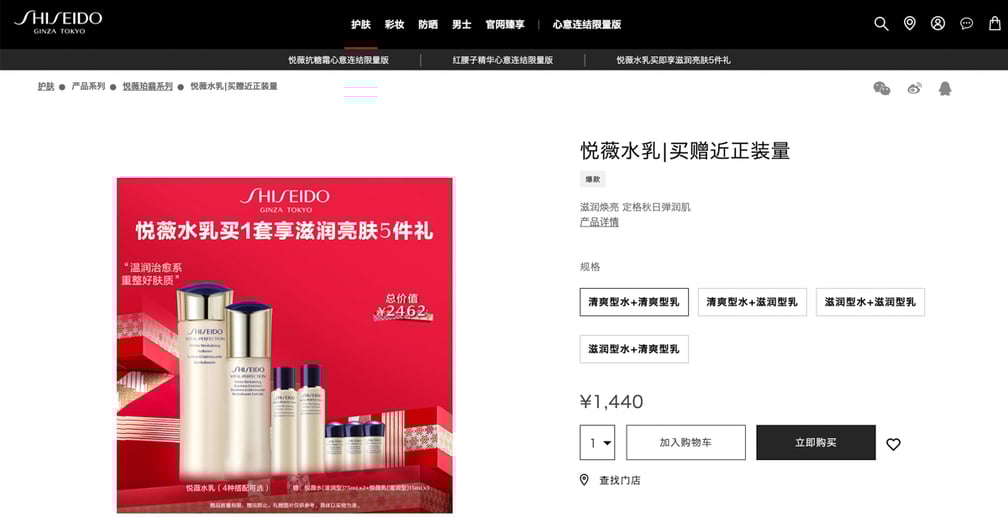Screen dimensions: 1008x517
Task: Click the red product promotion image
Action: [285, 345]
